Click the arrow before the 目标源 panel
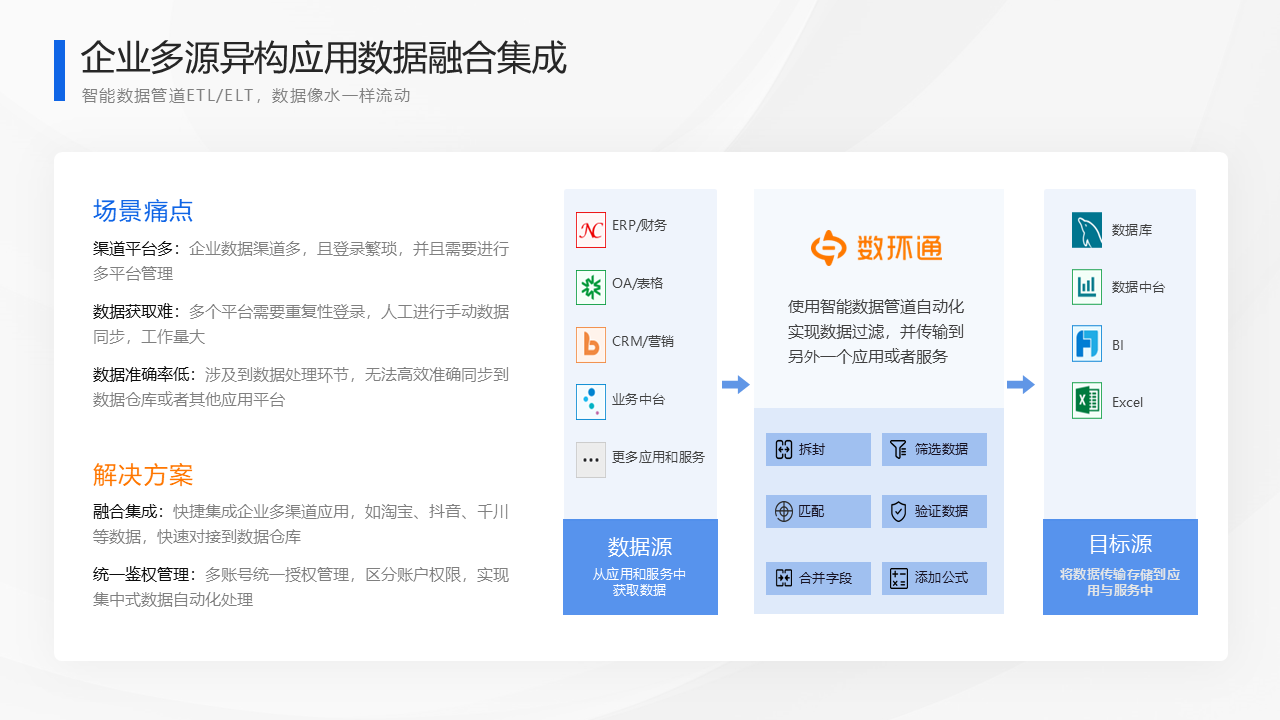This screenshot has height=720, width=1280. 1021,385
